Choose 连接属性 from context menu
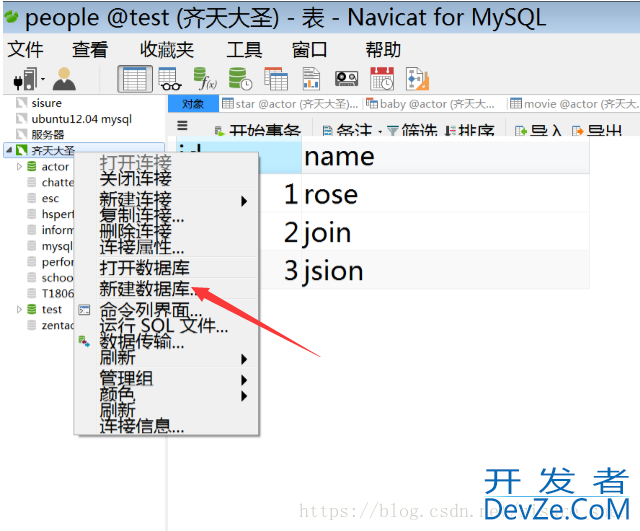 click(x=166, y=247)
